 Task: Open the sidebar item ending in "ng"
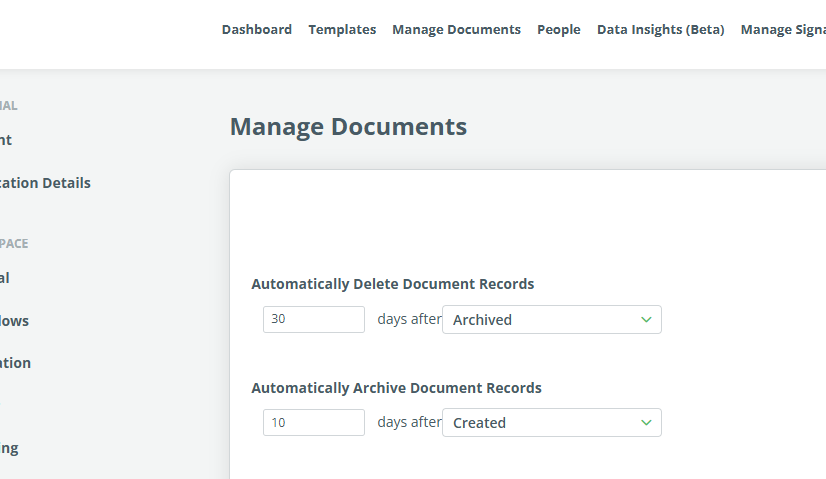tap(9, 448)
